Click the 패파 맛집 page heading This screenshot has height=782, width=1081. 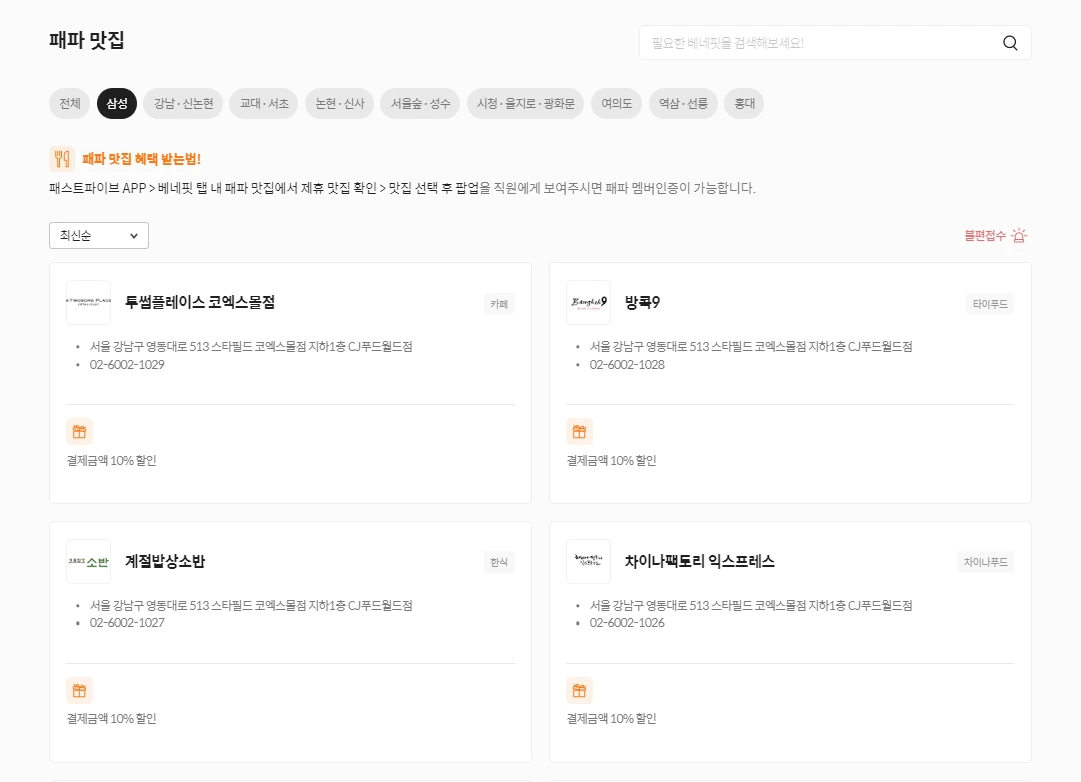click(x=87, y=40)
